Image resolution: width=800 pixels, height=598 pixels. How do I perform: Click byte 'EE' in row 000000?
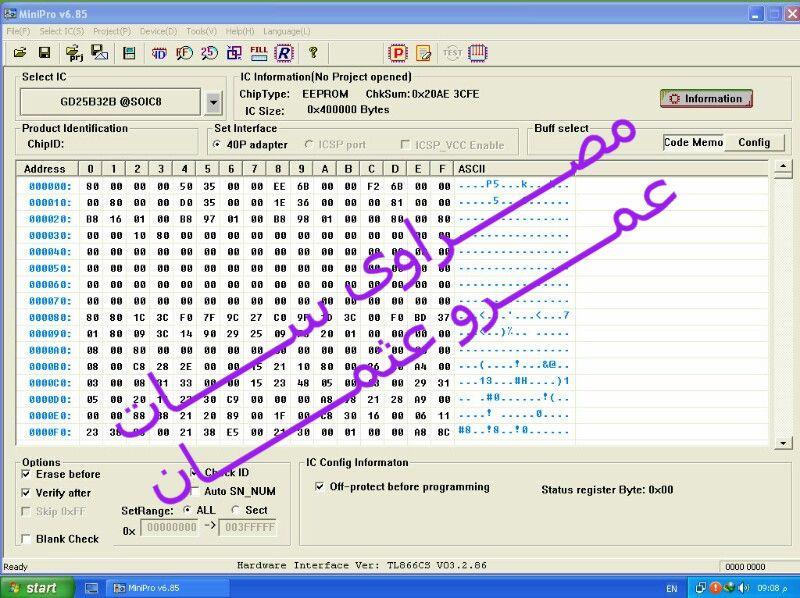[279, 187]
